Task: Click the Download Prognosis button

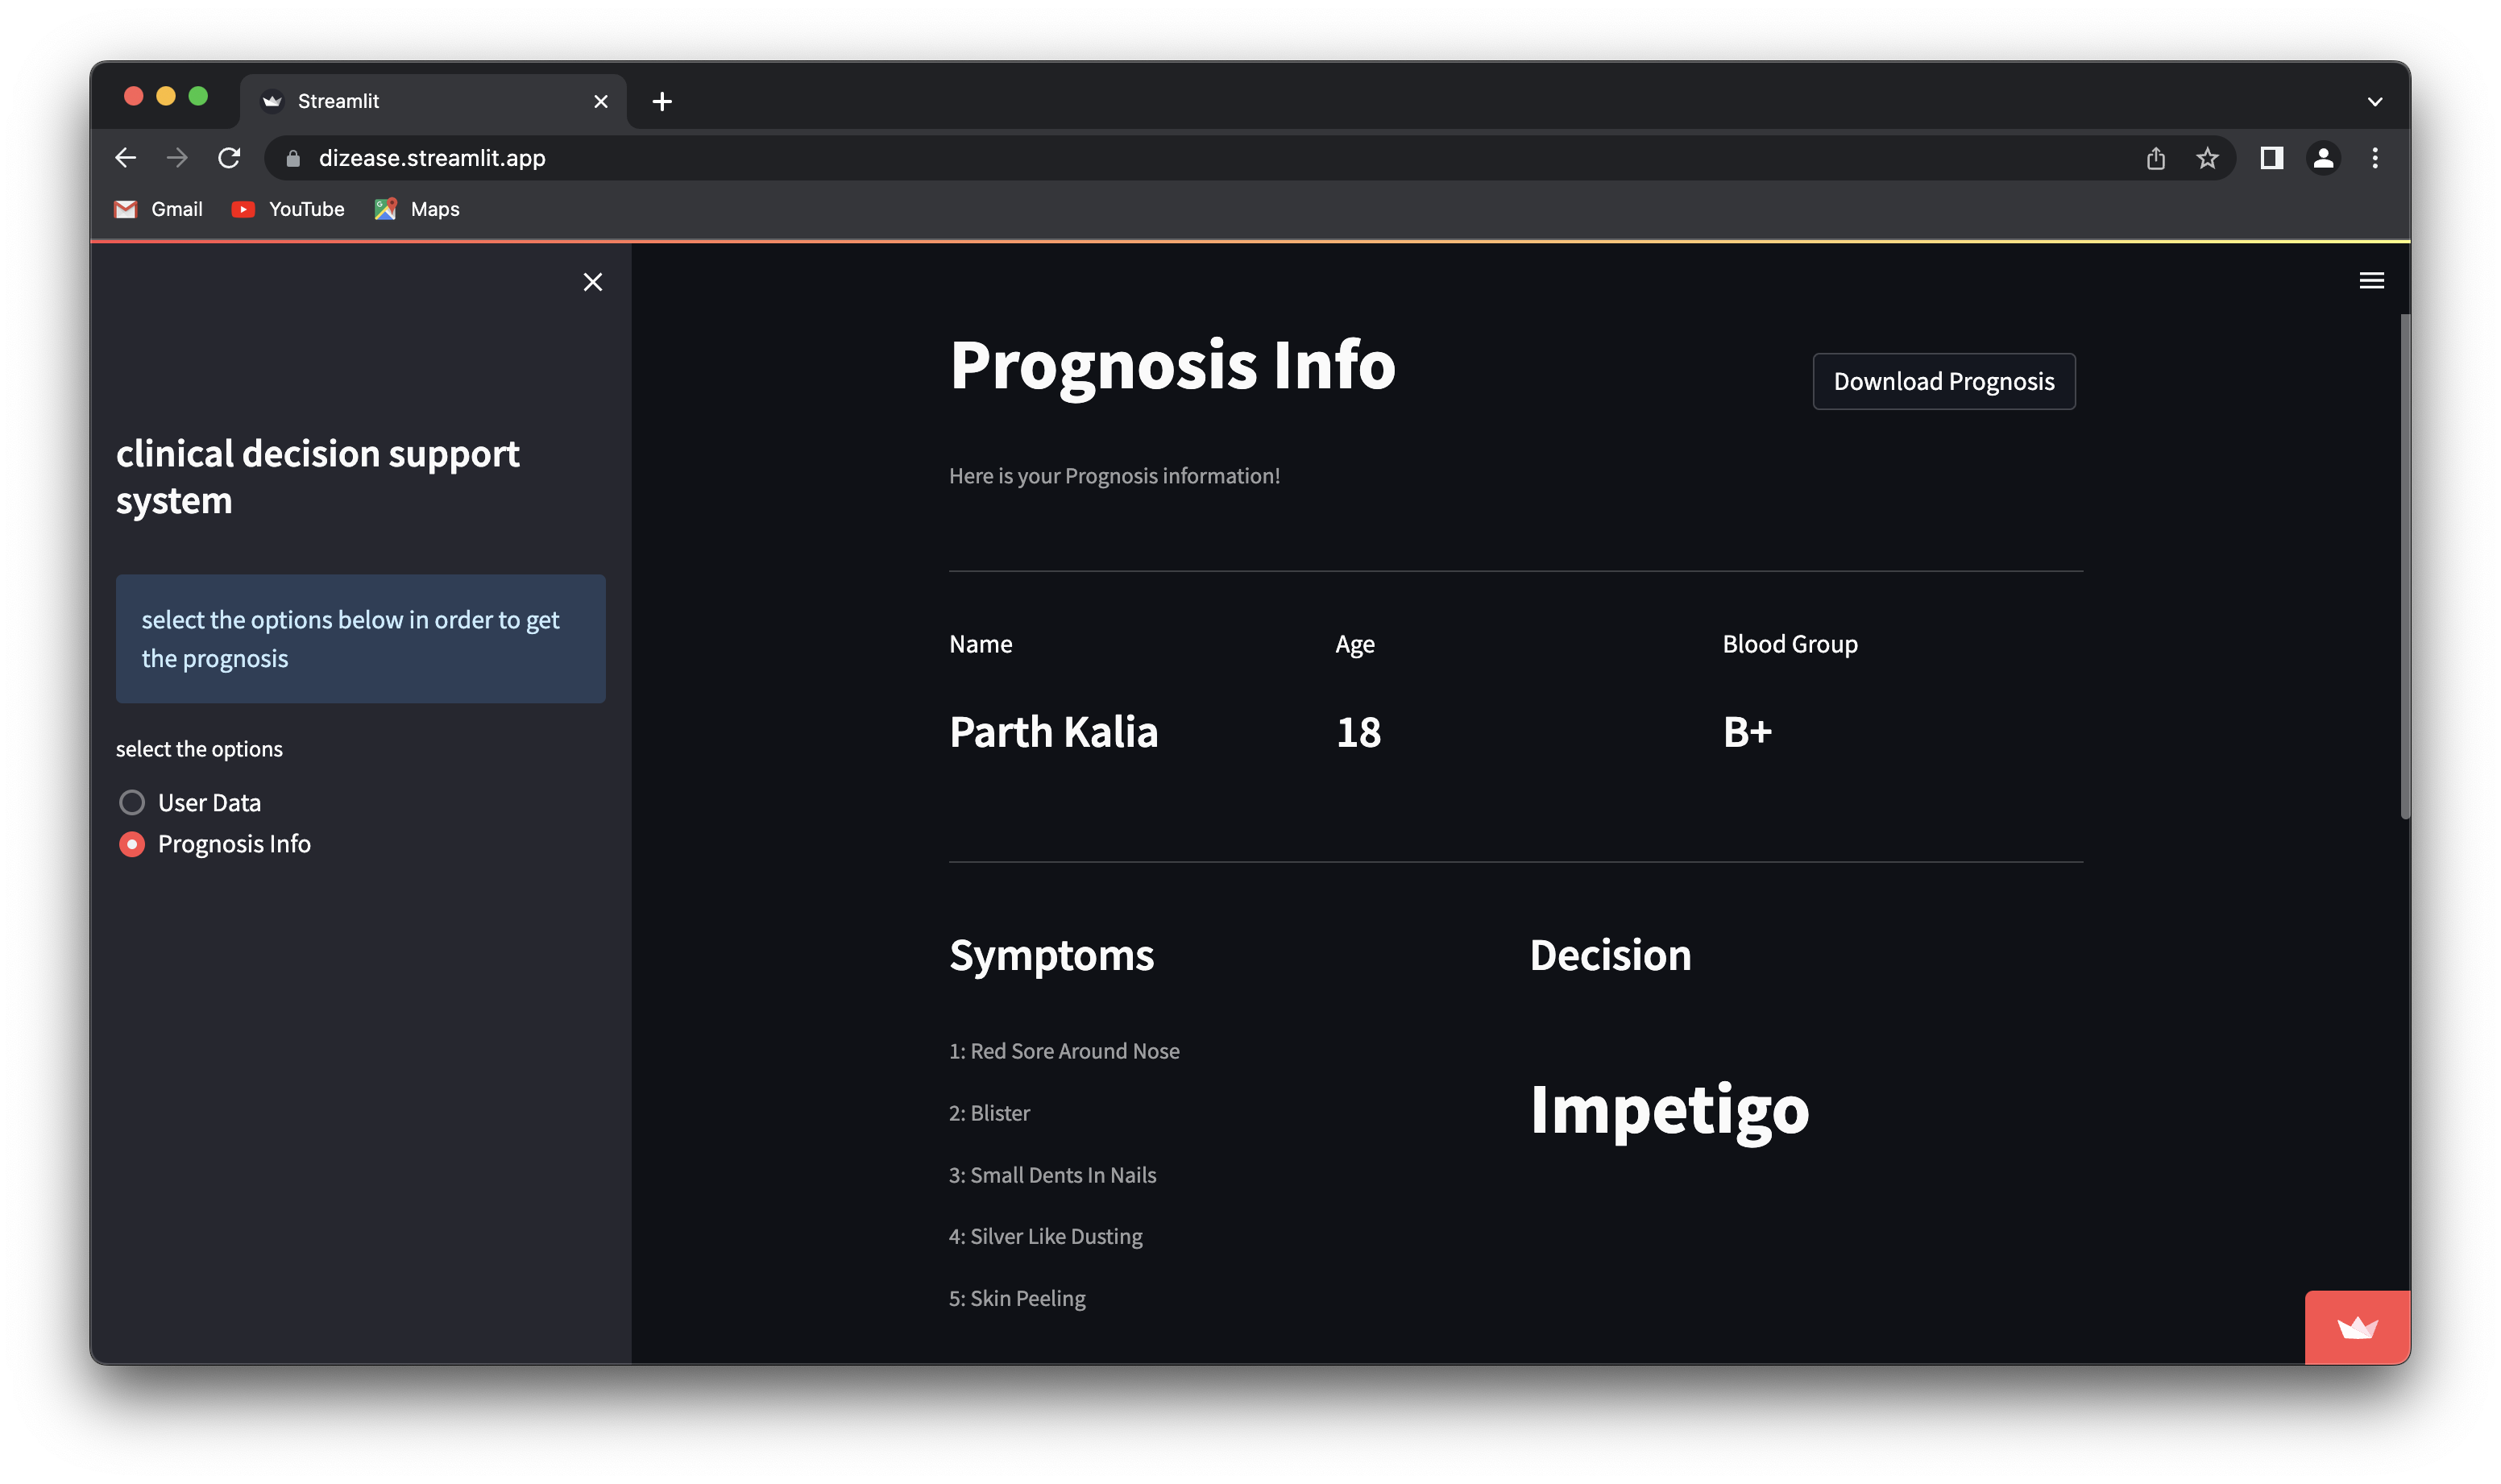Action: (x=1943, y=381)
